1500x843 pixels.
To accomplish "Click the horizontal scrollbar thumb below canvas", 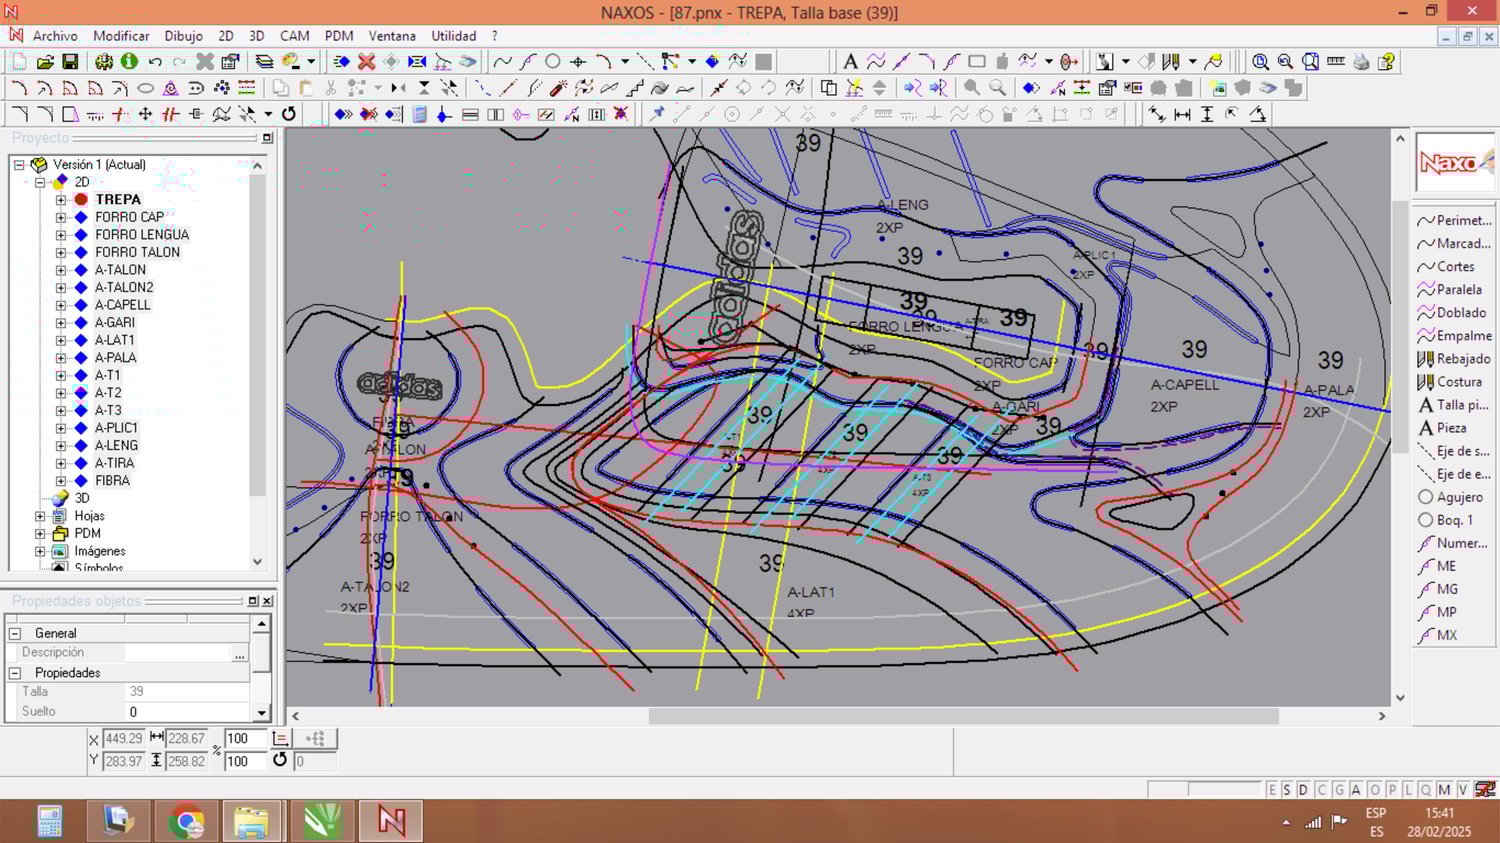I will pos(963,716).
